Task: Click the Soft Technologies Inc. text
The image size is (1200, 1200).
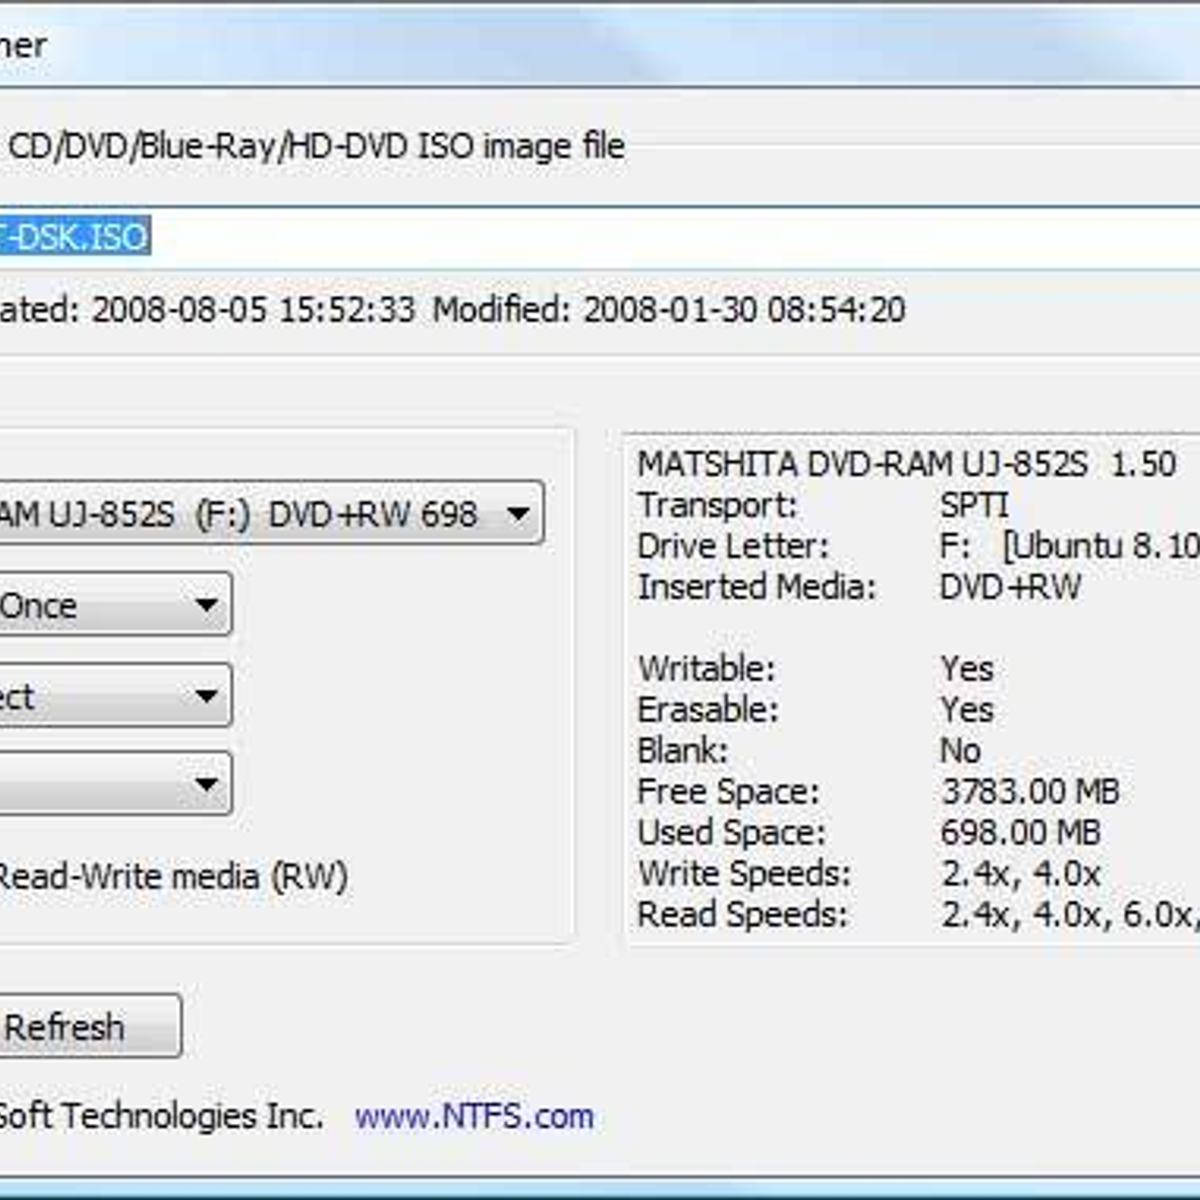Action: click(x=160, y=1116)
